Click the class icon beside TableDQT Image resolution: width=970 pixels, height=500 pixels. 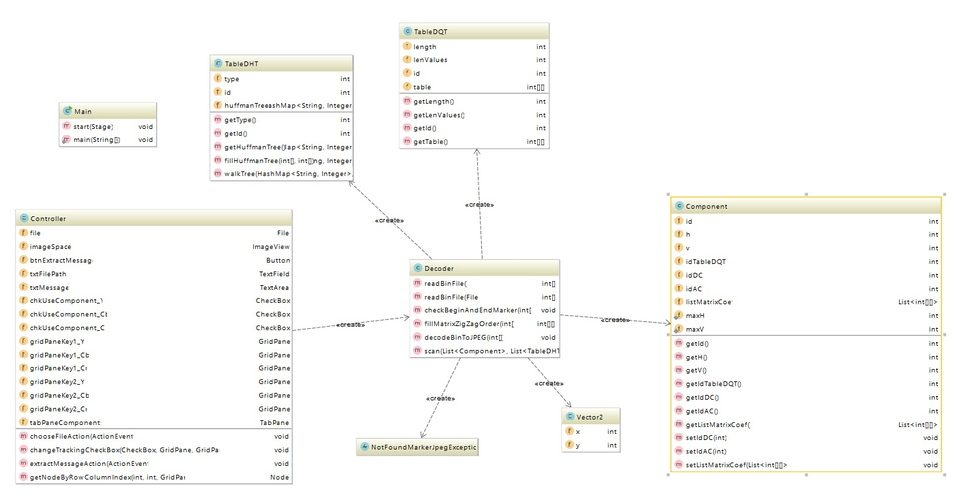pyautogui.click(x=407, y=32)
